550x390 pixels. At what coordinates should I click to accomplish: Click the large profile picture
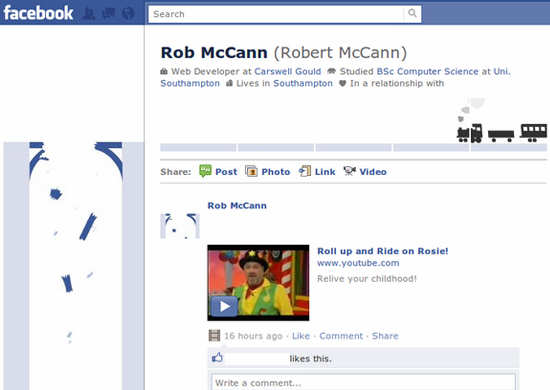tap(74, 266)
